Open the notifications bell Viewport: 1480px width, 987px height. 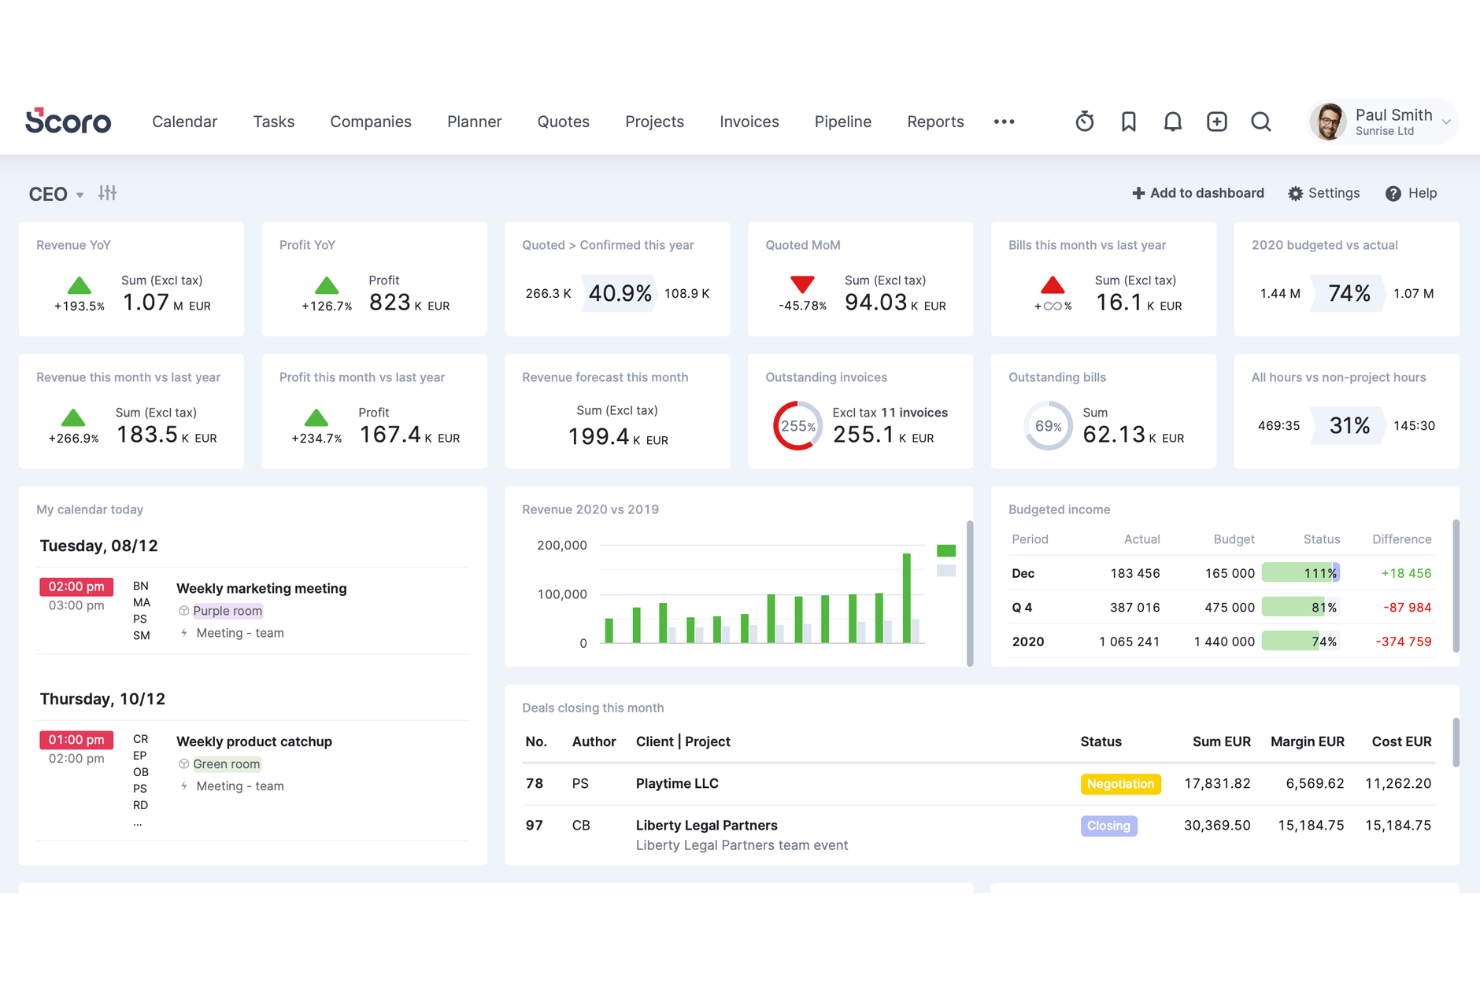tap(1172, 121)
